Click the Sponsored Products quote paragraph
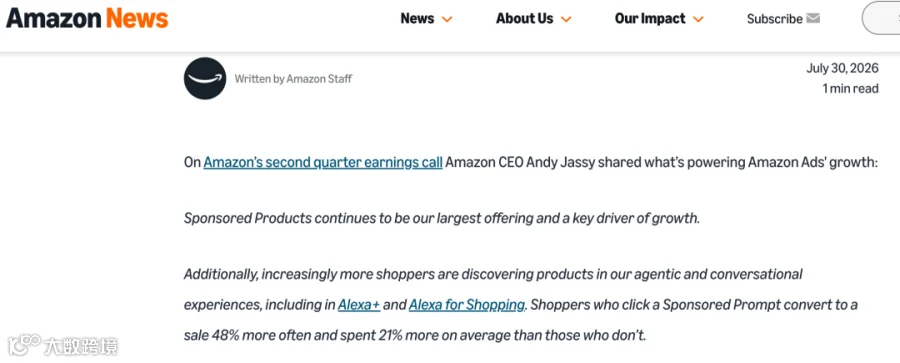 point(442,218)
